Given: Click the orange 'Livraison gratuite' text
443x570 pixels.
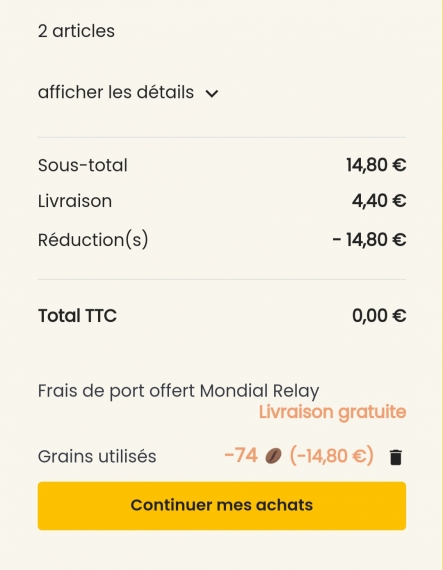Looking at the screenshot, I should pos(332,412).
